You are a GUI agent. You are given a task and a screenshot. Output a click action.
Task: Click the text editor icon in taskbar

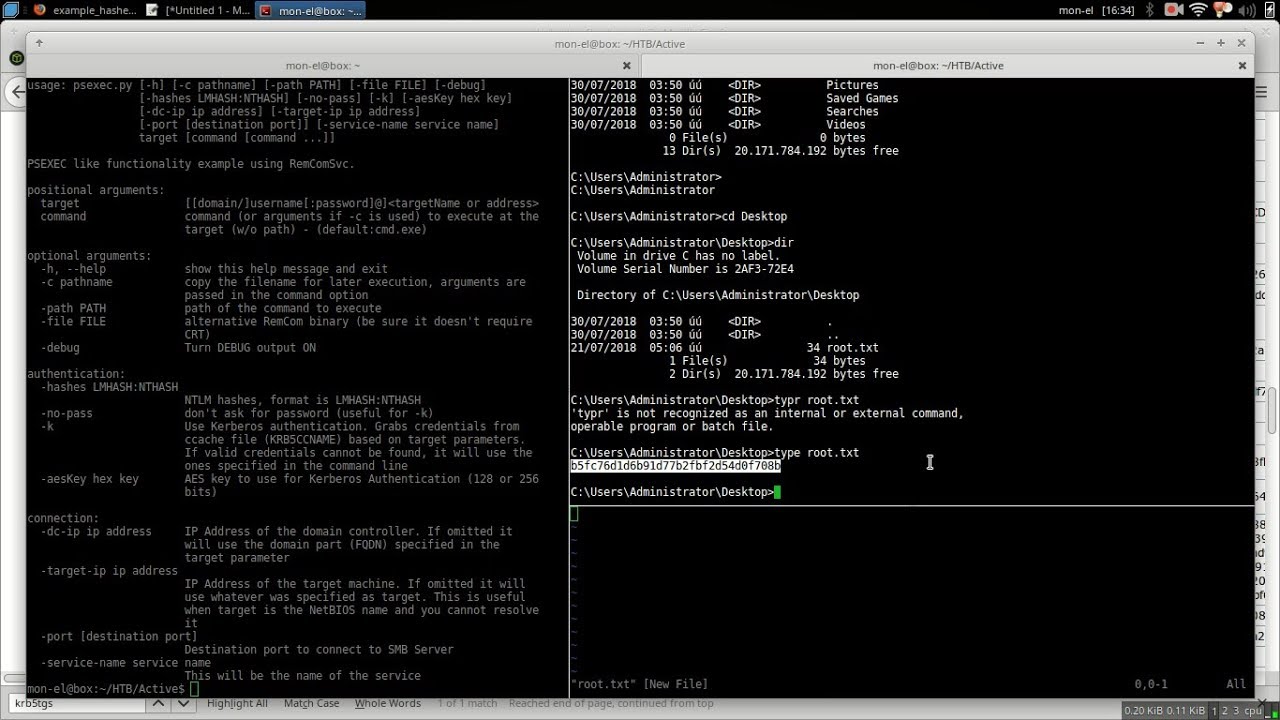click(152, 10)
